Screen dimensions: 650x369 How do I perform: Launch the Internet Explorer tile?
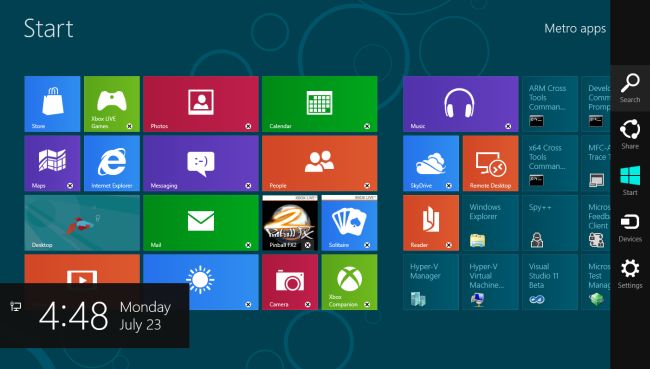click(x=112, y=163)
